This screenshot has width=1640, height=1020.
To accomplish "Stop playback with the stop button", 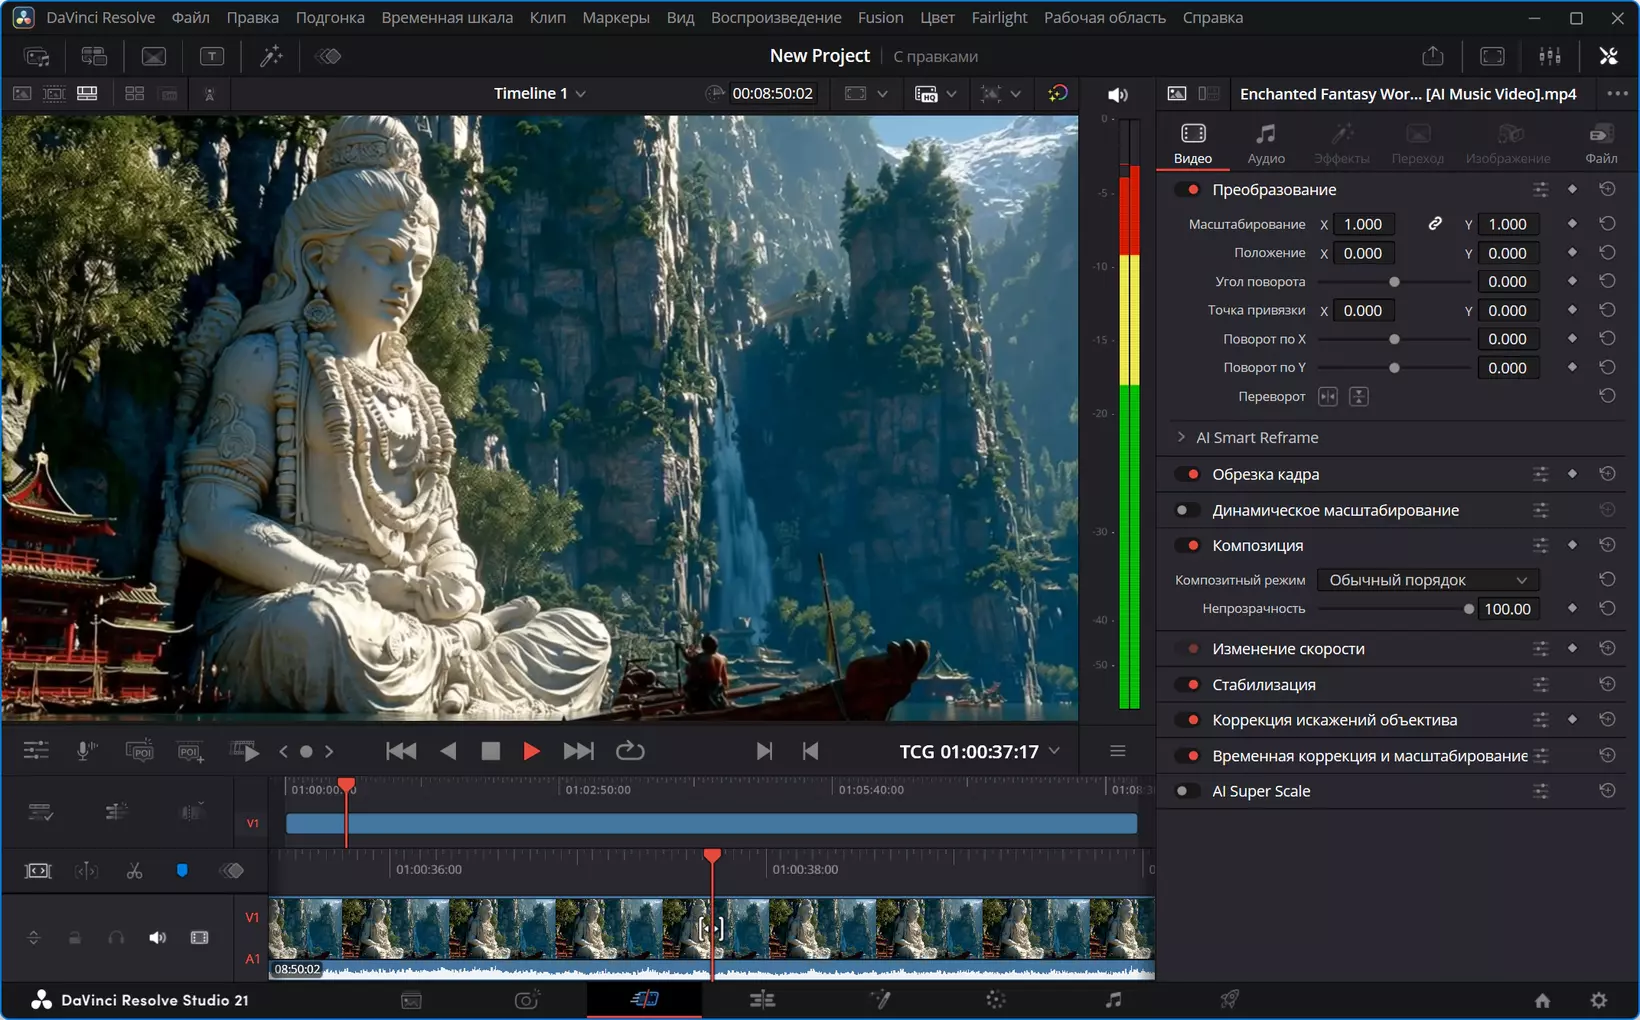I will click(x=490, y=751).
